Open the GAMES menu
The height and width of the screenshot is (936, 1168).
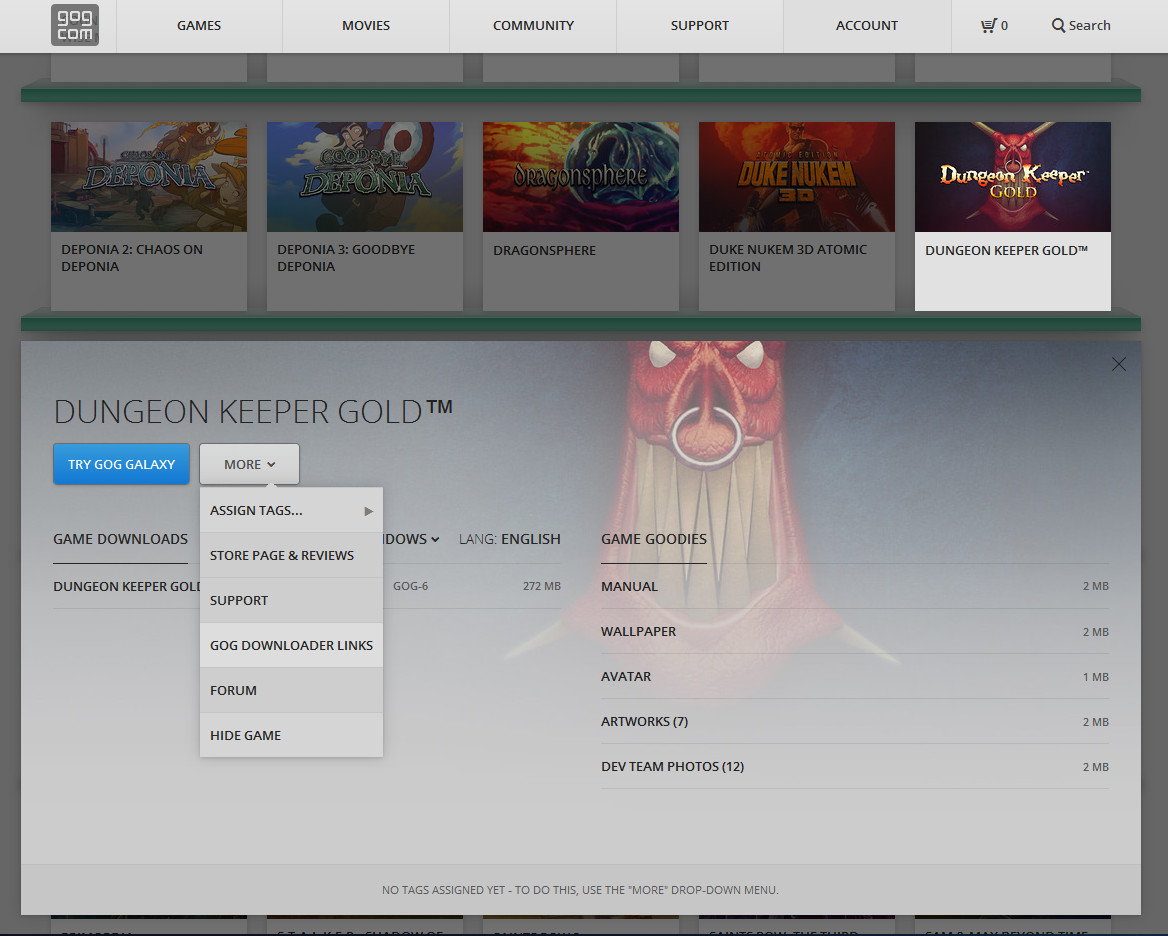click(x=199, y=25)
